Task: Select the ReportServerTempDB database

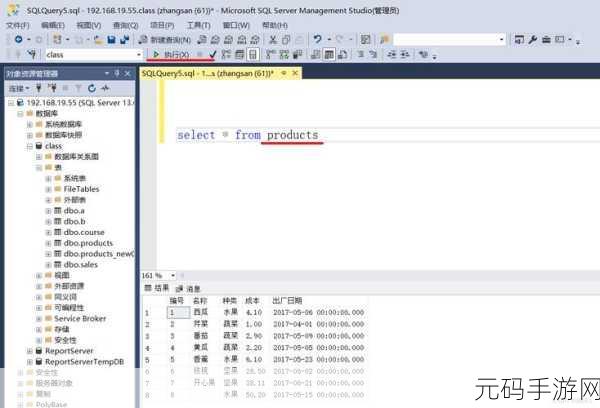Action: (x=84, y=362)
